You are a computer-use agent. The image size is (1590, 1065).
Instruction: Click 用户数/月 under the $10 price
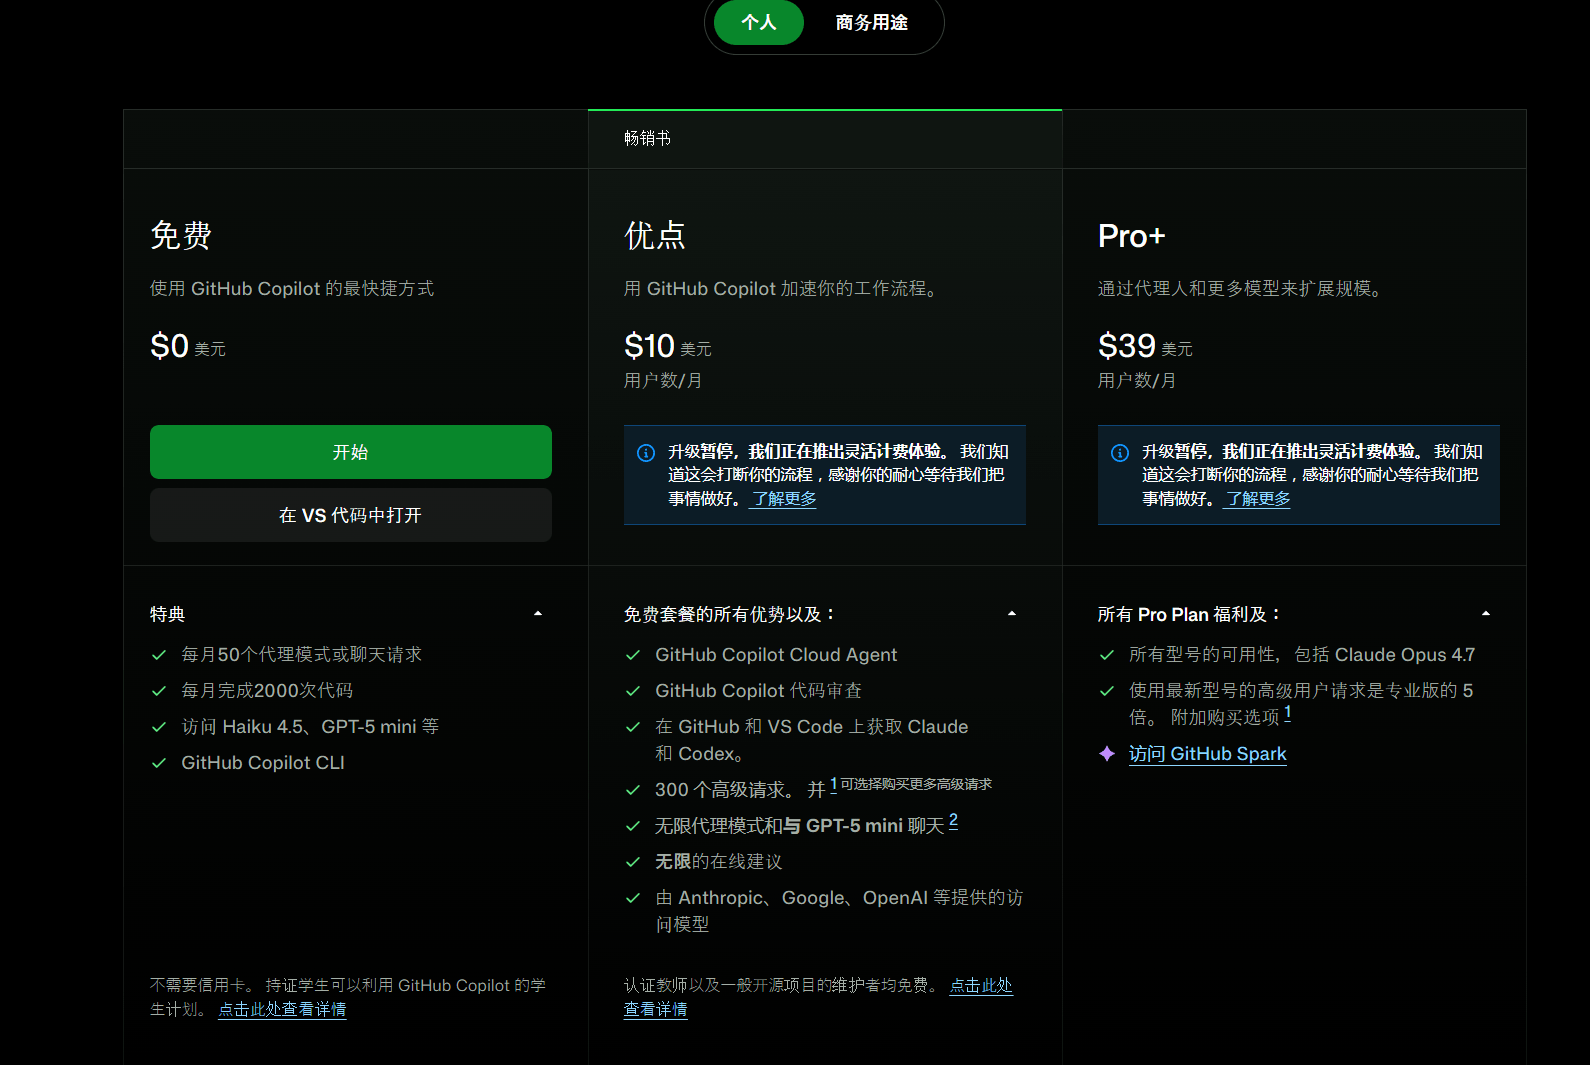tap(663, 380)
